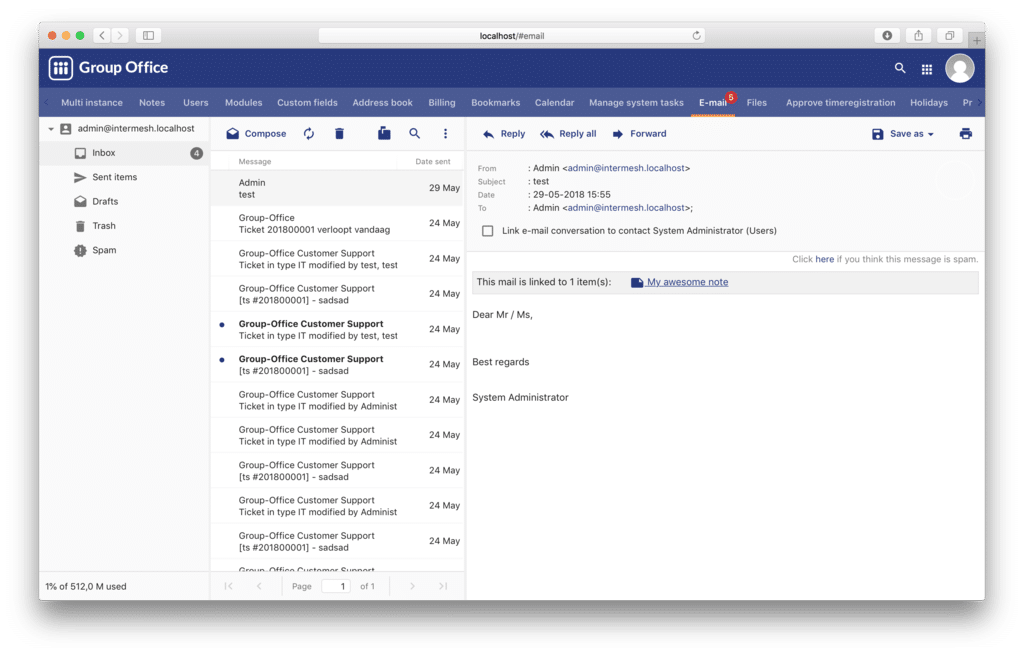Open the apps grid launcher icon
The image size is (1024, 656).
927,69
